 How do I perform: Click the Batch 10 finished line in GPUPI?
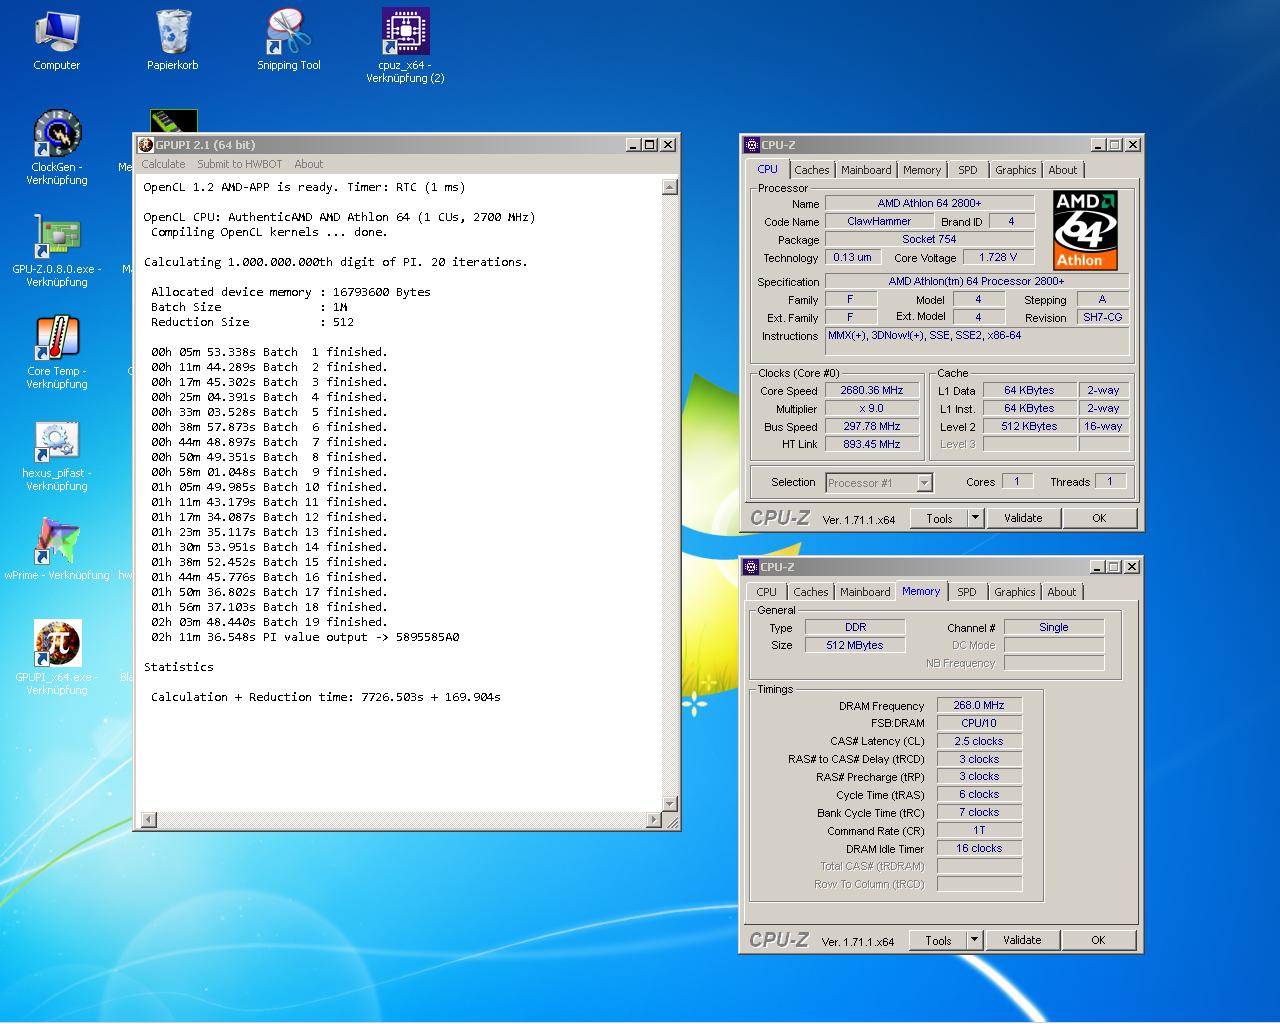tap(269, 487)
